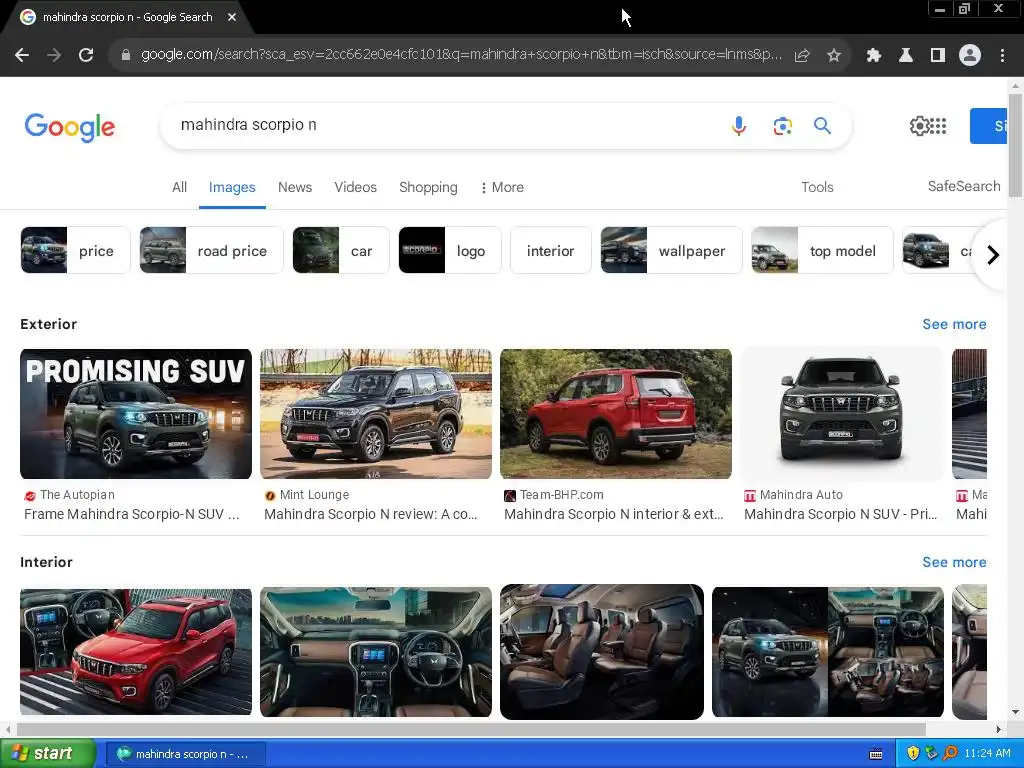Click See more for Exterior images
The width and height of the screenshot is (1024, 768).
pos(954,324)
